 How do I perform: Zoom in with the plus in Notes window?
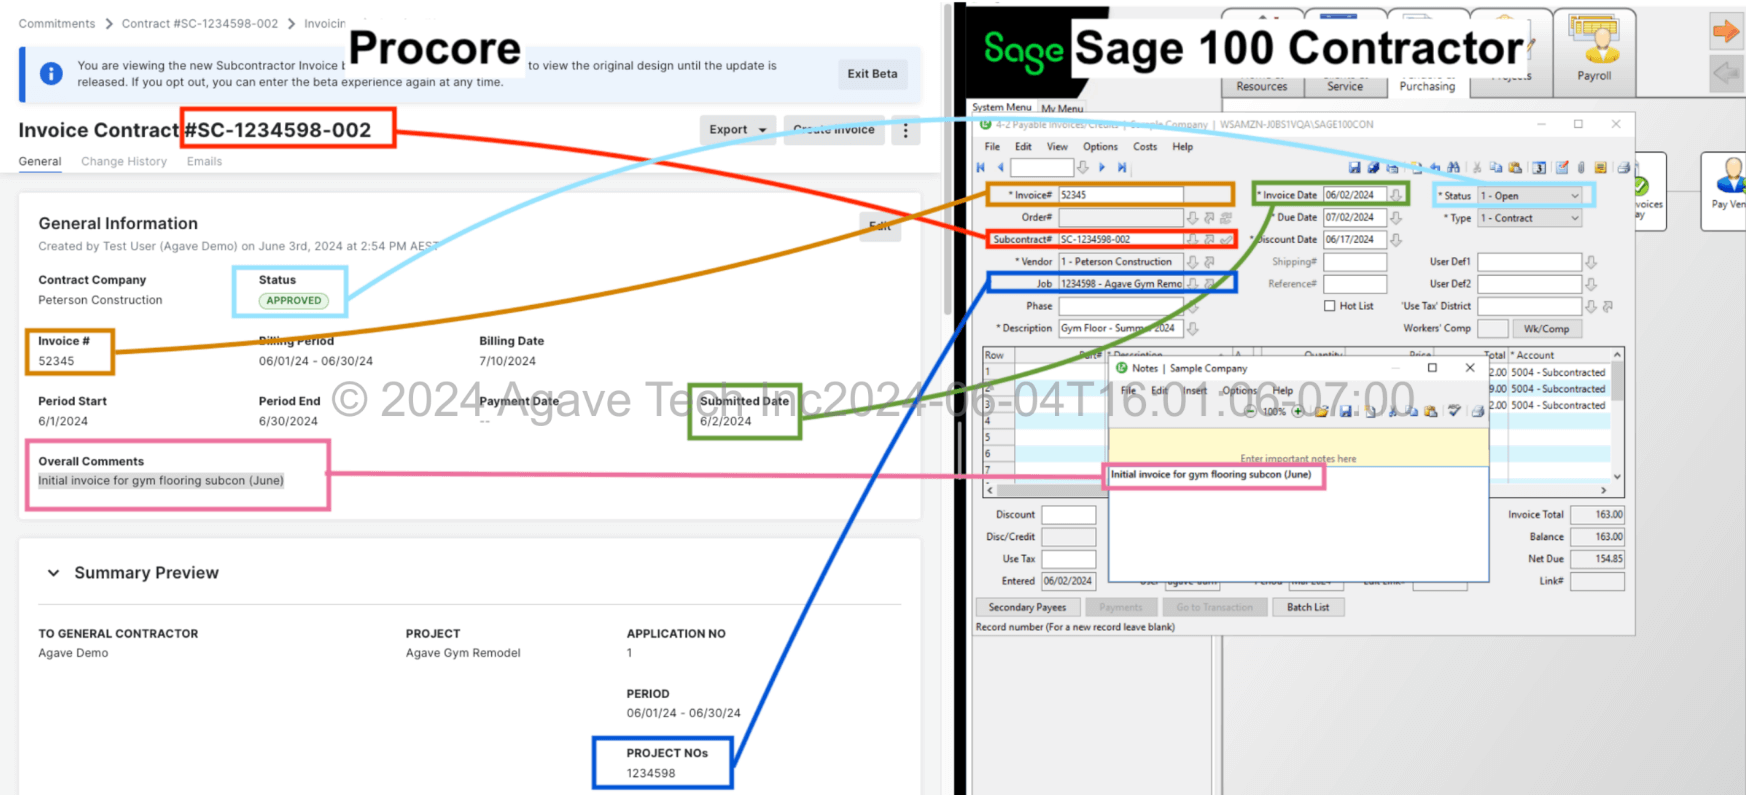click(1298, 411)
